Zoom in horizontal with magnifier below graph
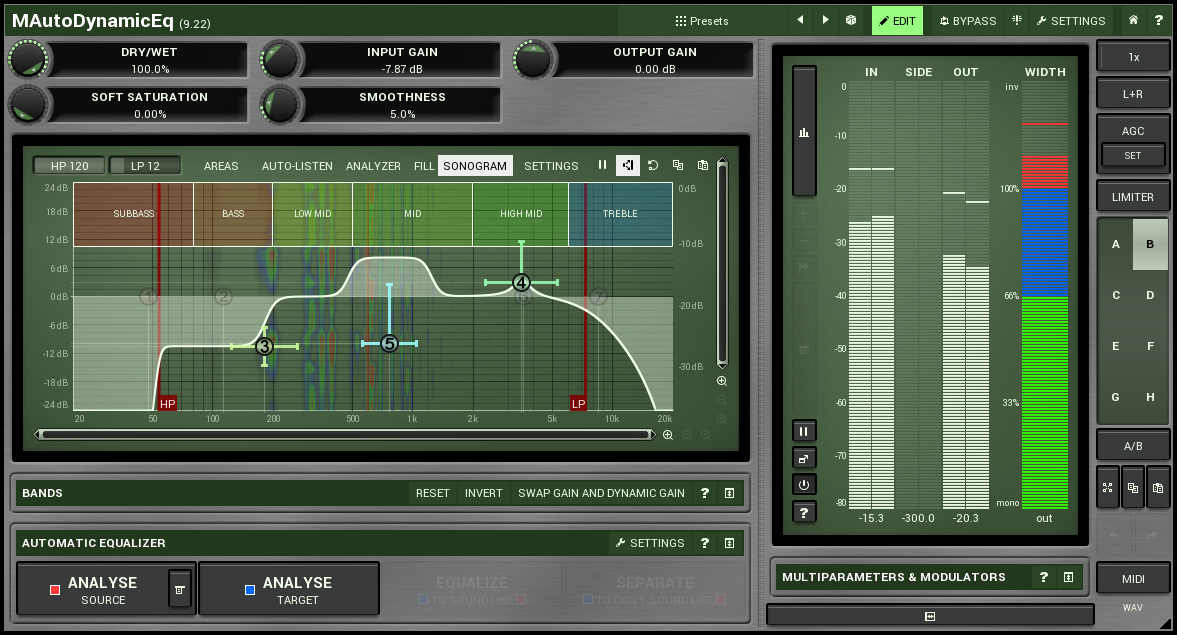Screen dimensions: 1177x635 tap(667, 435)
